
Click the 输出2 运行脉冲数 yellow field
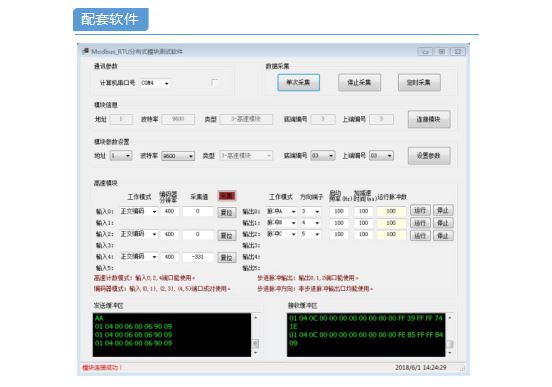click(x=391, y=234)
